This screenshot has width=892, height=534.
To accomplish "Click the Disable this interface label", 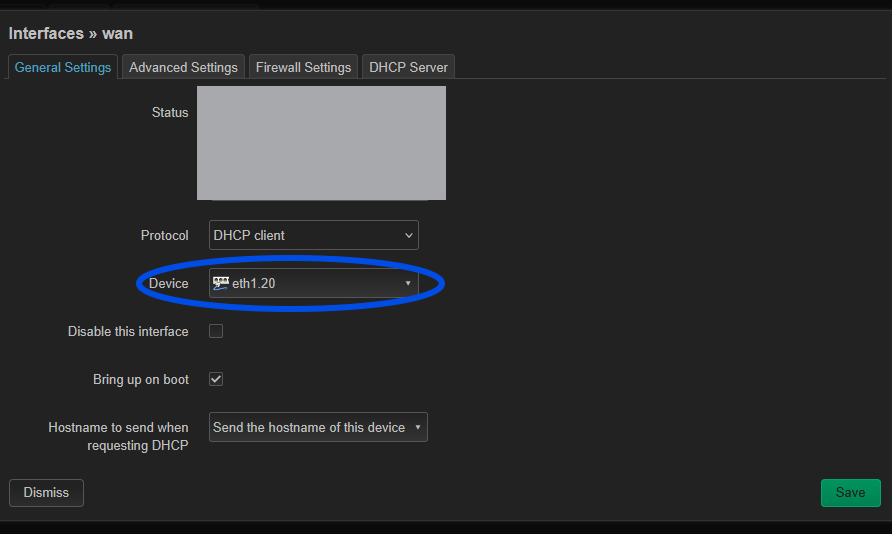I will [128, 332].
